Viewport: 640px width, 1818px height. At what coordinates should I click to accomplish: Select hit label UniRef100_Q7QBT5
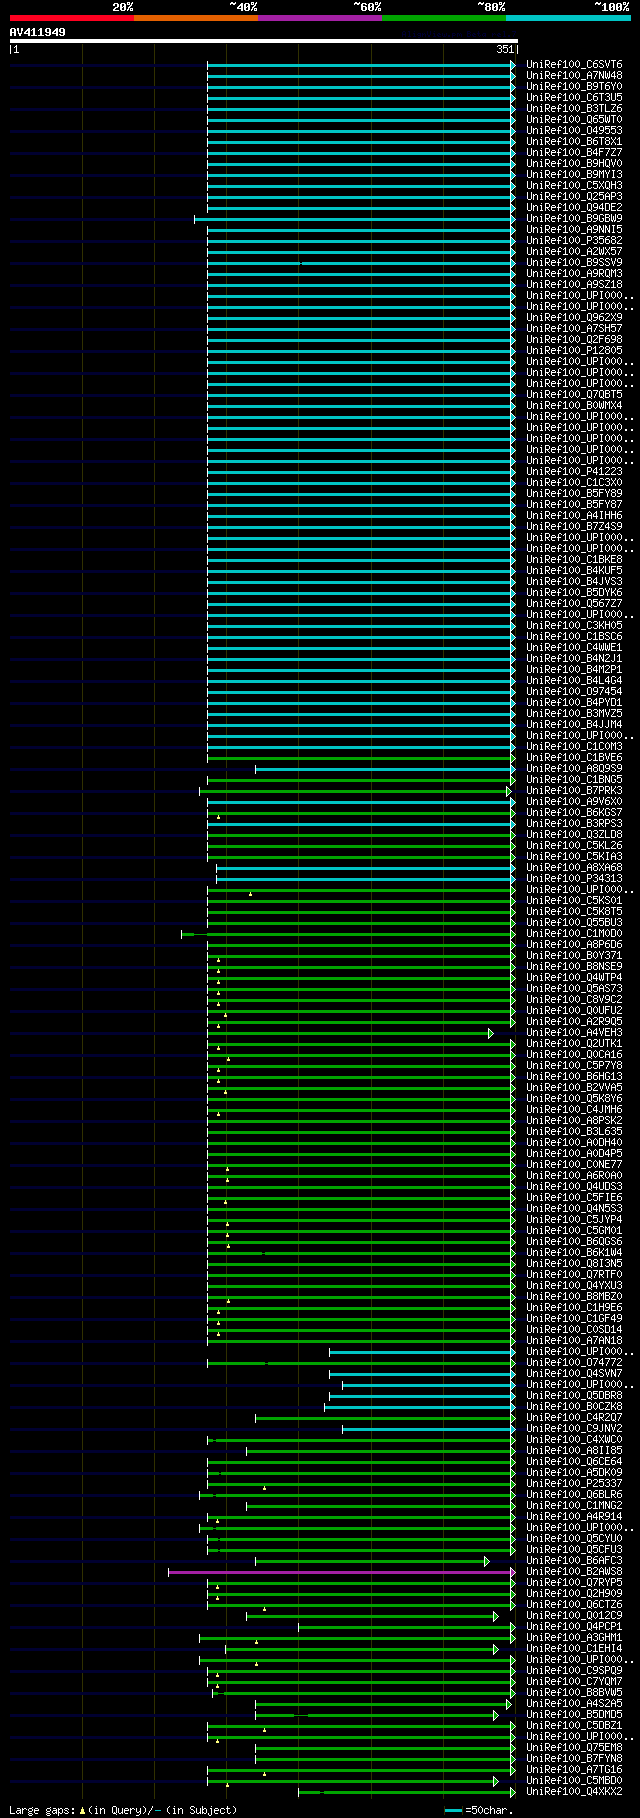click(574, 395)
